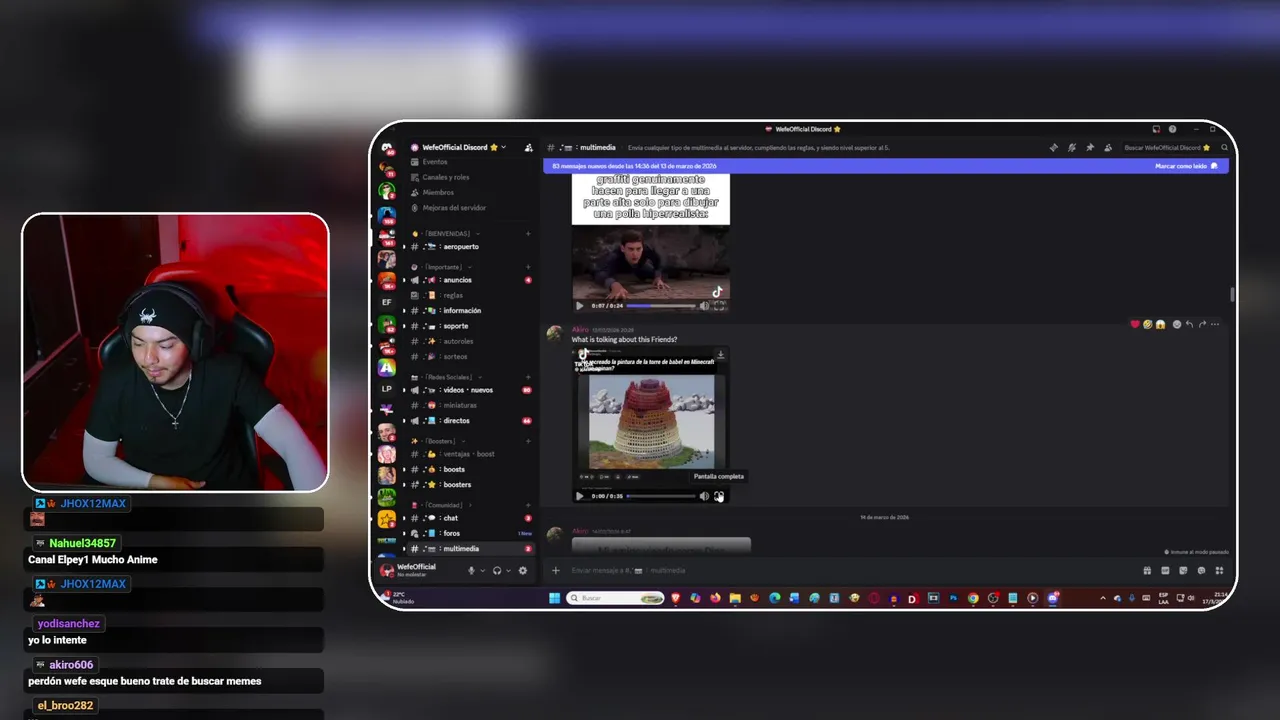Open the LP server in server list
1280x720 pixels.
click(x=386, y=388)
